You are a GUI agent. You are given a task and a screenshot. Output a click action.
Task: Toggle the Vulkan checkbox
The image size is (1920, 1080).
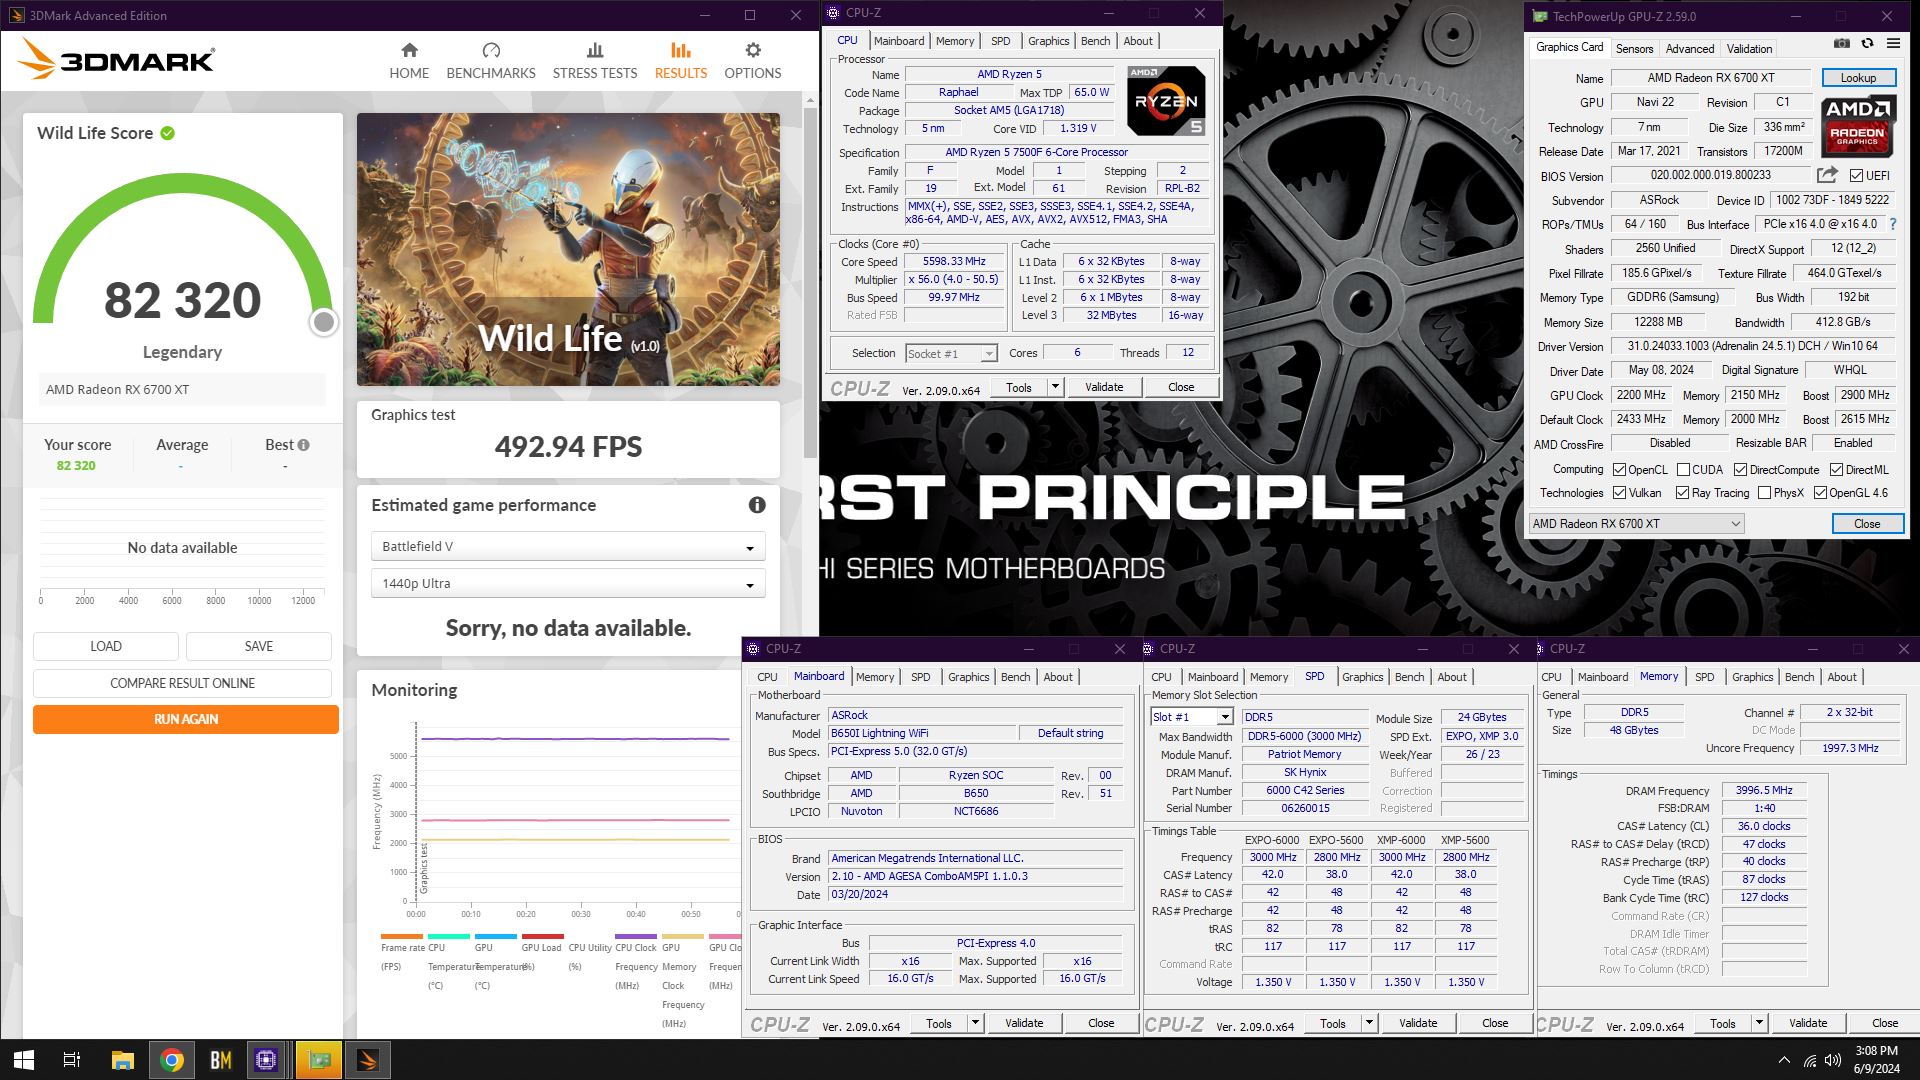[1619, 493]
